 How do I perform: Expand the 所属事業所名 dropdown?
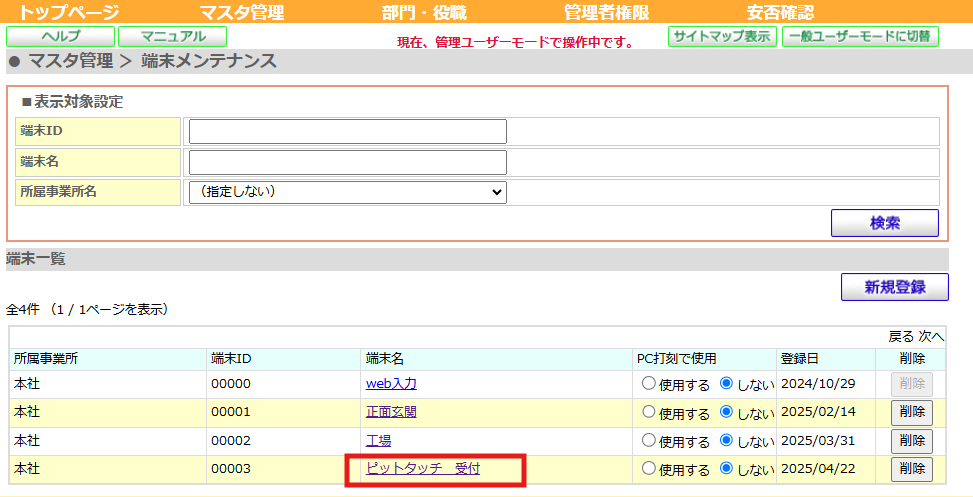click(347, 192)
